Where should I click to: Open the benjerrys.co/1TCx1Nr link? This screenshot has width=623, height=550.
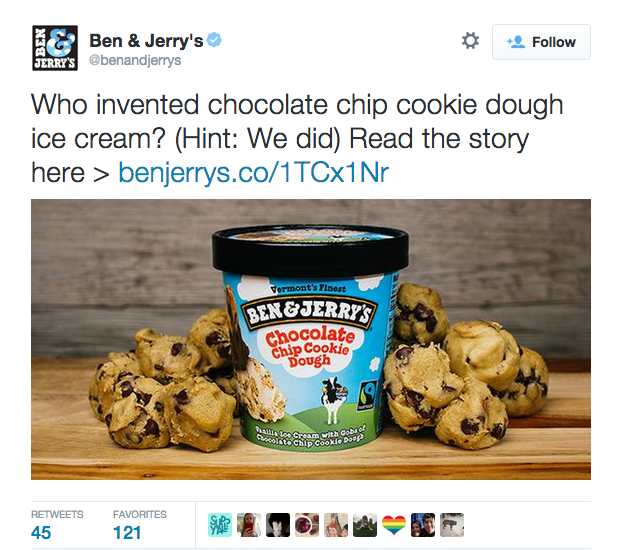tap(253, 173)
